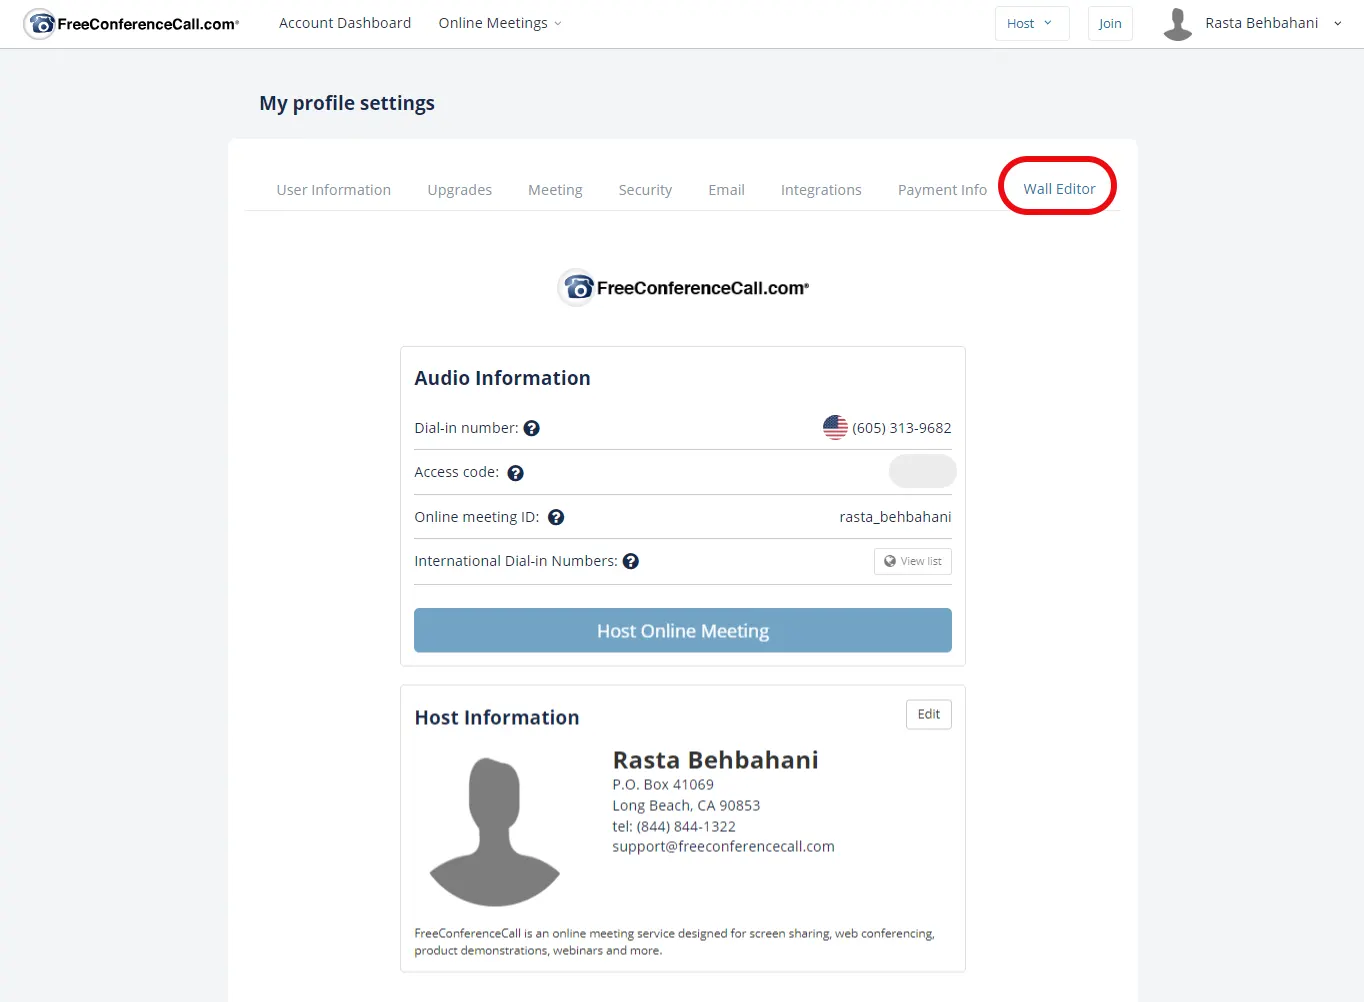Image resolution: width=1364 pixels, height=1002 pixels.
Task: Select the Integrations tab
Action: (x=821, y=190)
